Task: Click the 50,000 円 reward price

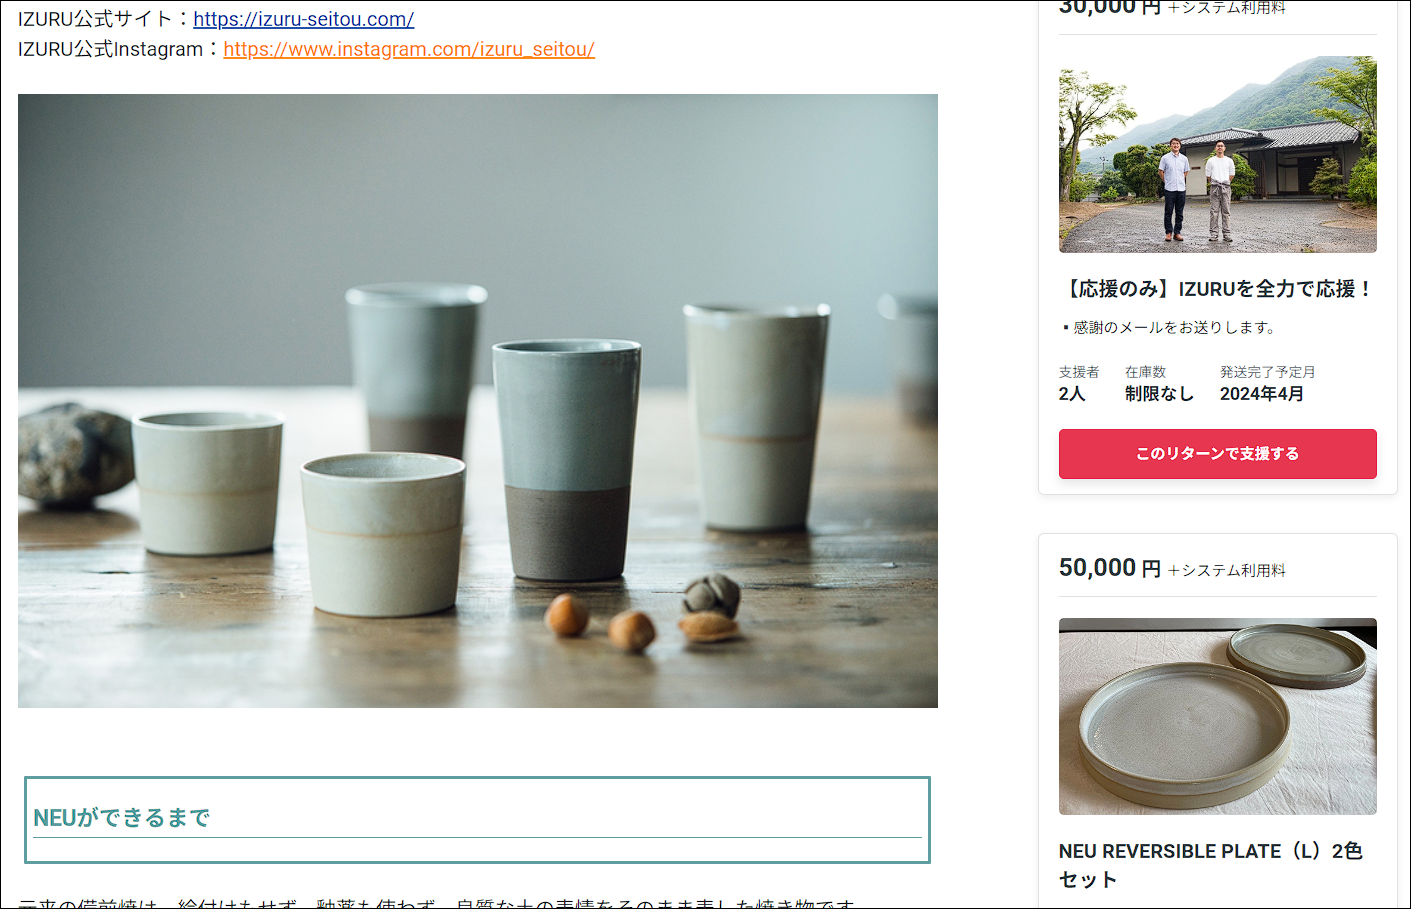Action: (x=1110, y=568)
